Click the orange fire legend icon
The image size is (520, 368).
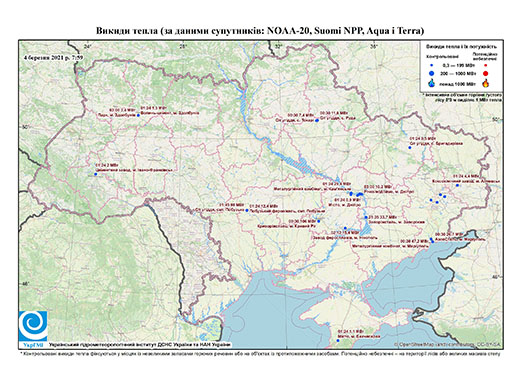[x=486, y=83]
